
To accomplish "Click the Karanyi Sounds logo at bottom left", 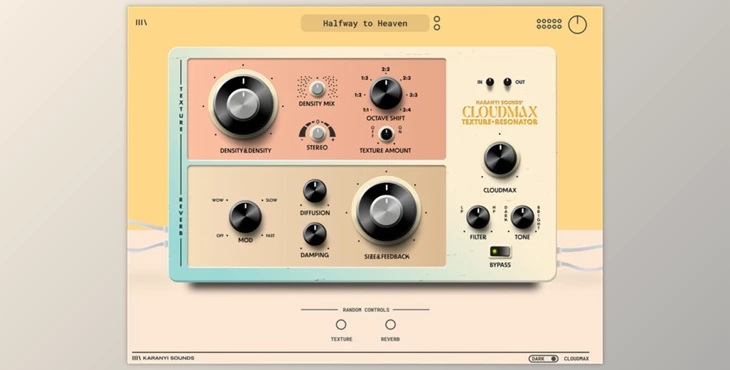I will click(163, 358).
